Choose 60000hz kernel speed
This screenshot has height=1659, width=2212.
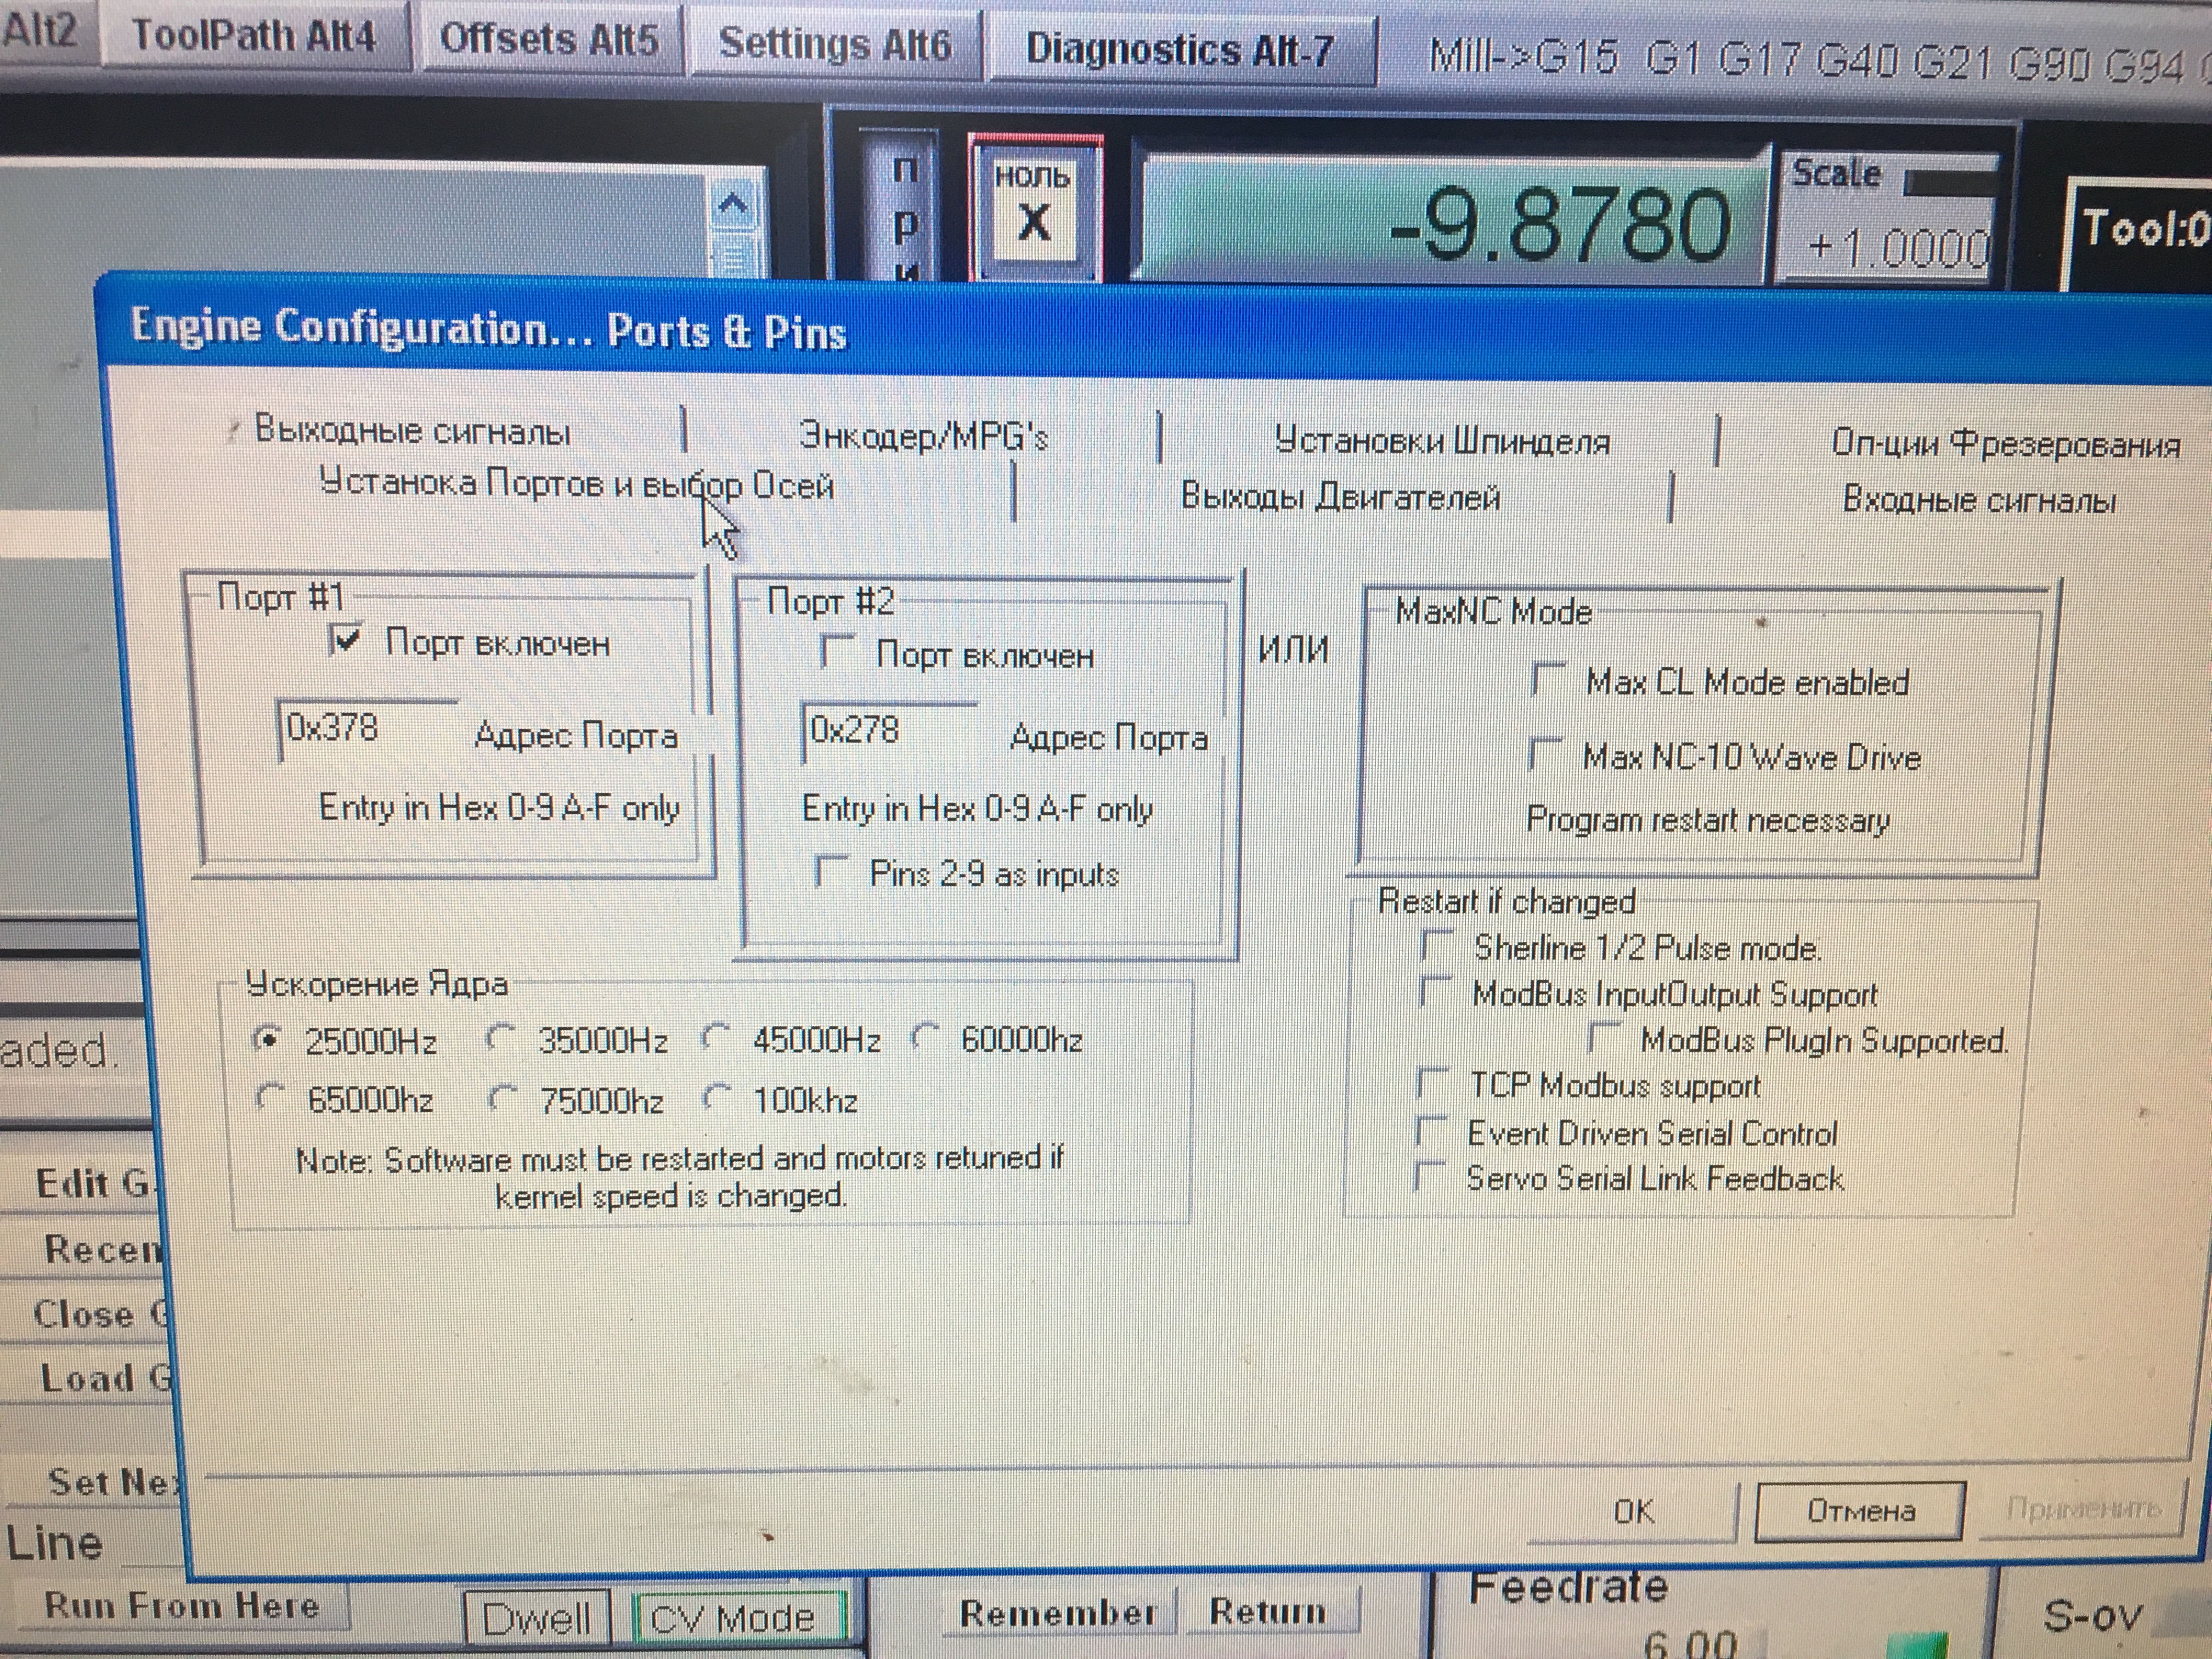[x=926, y=1037]
